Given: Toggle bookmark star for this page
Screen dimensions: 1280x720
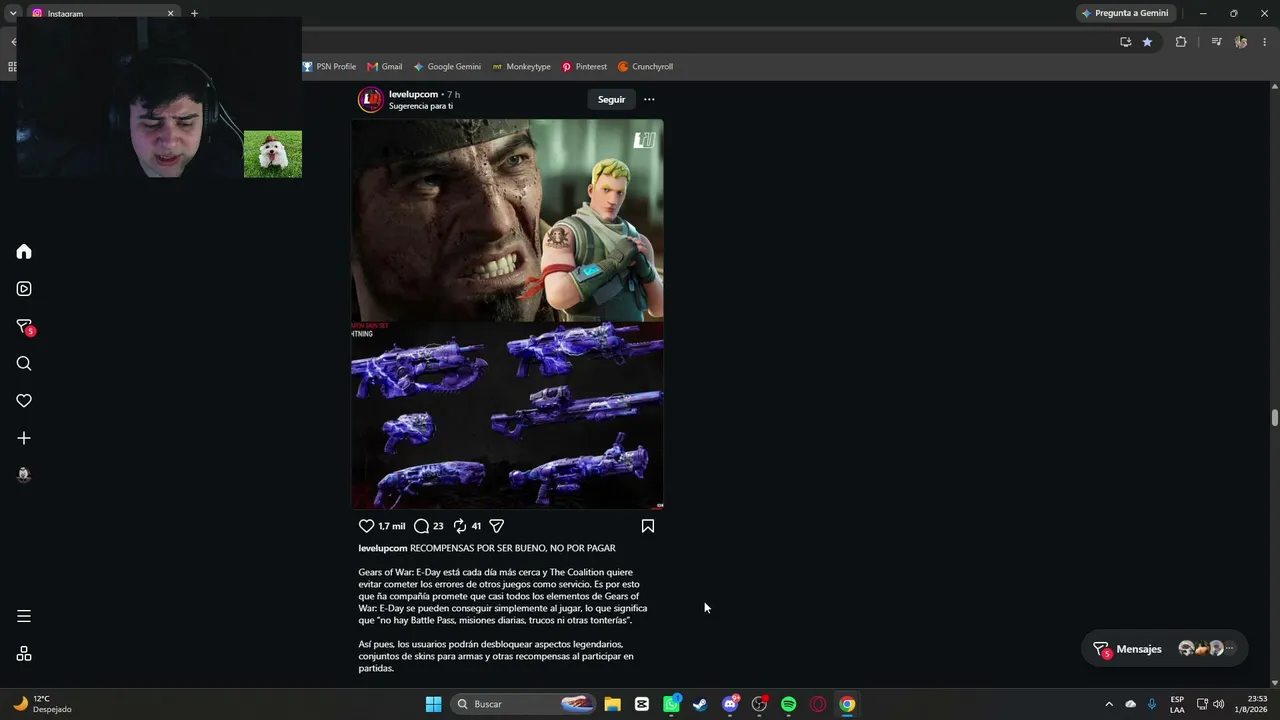Looking at the screenshot, I should (x=1147, y=42).
